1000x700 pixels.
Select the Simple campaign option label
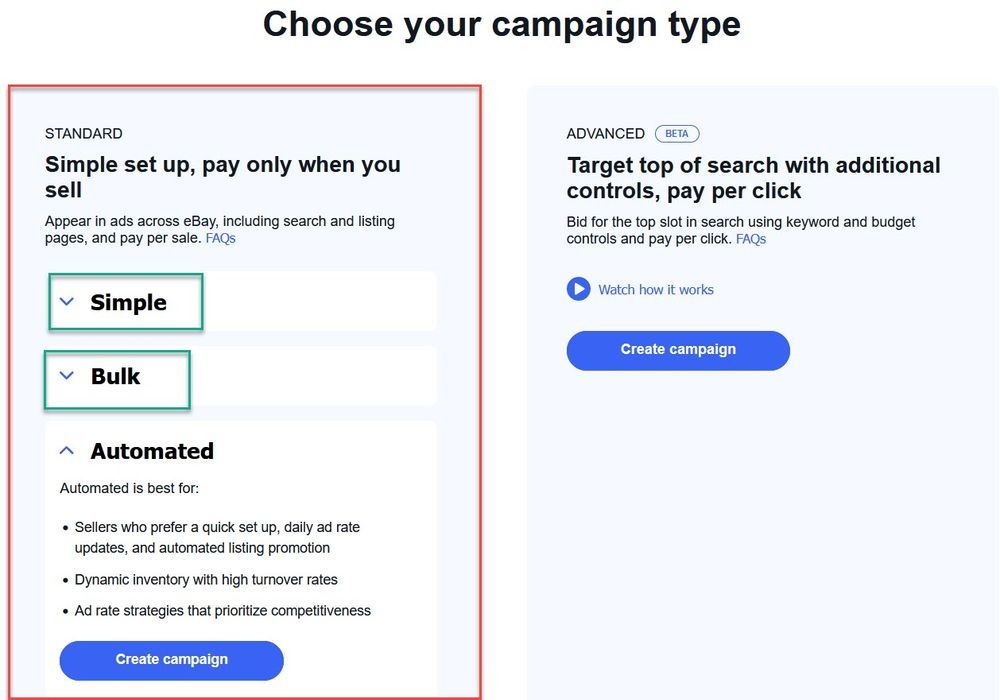click(128, 302)
